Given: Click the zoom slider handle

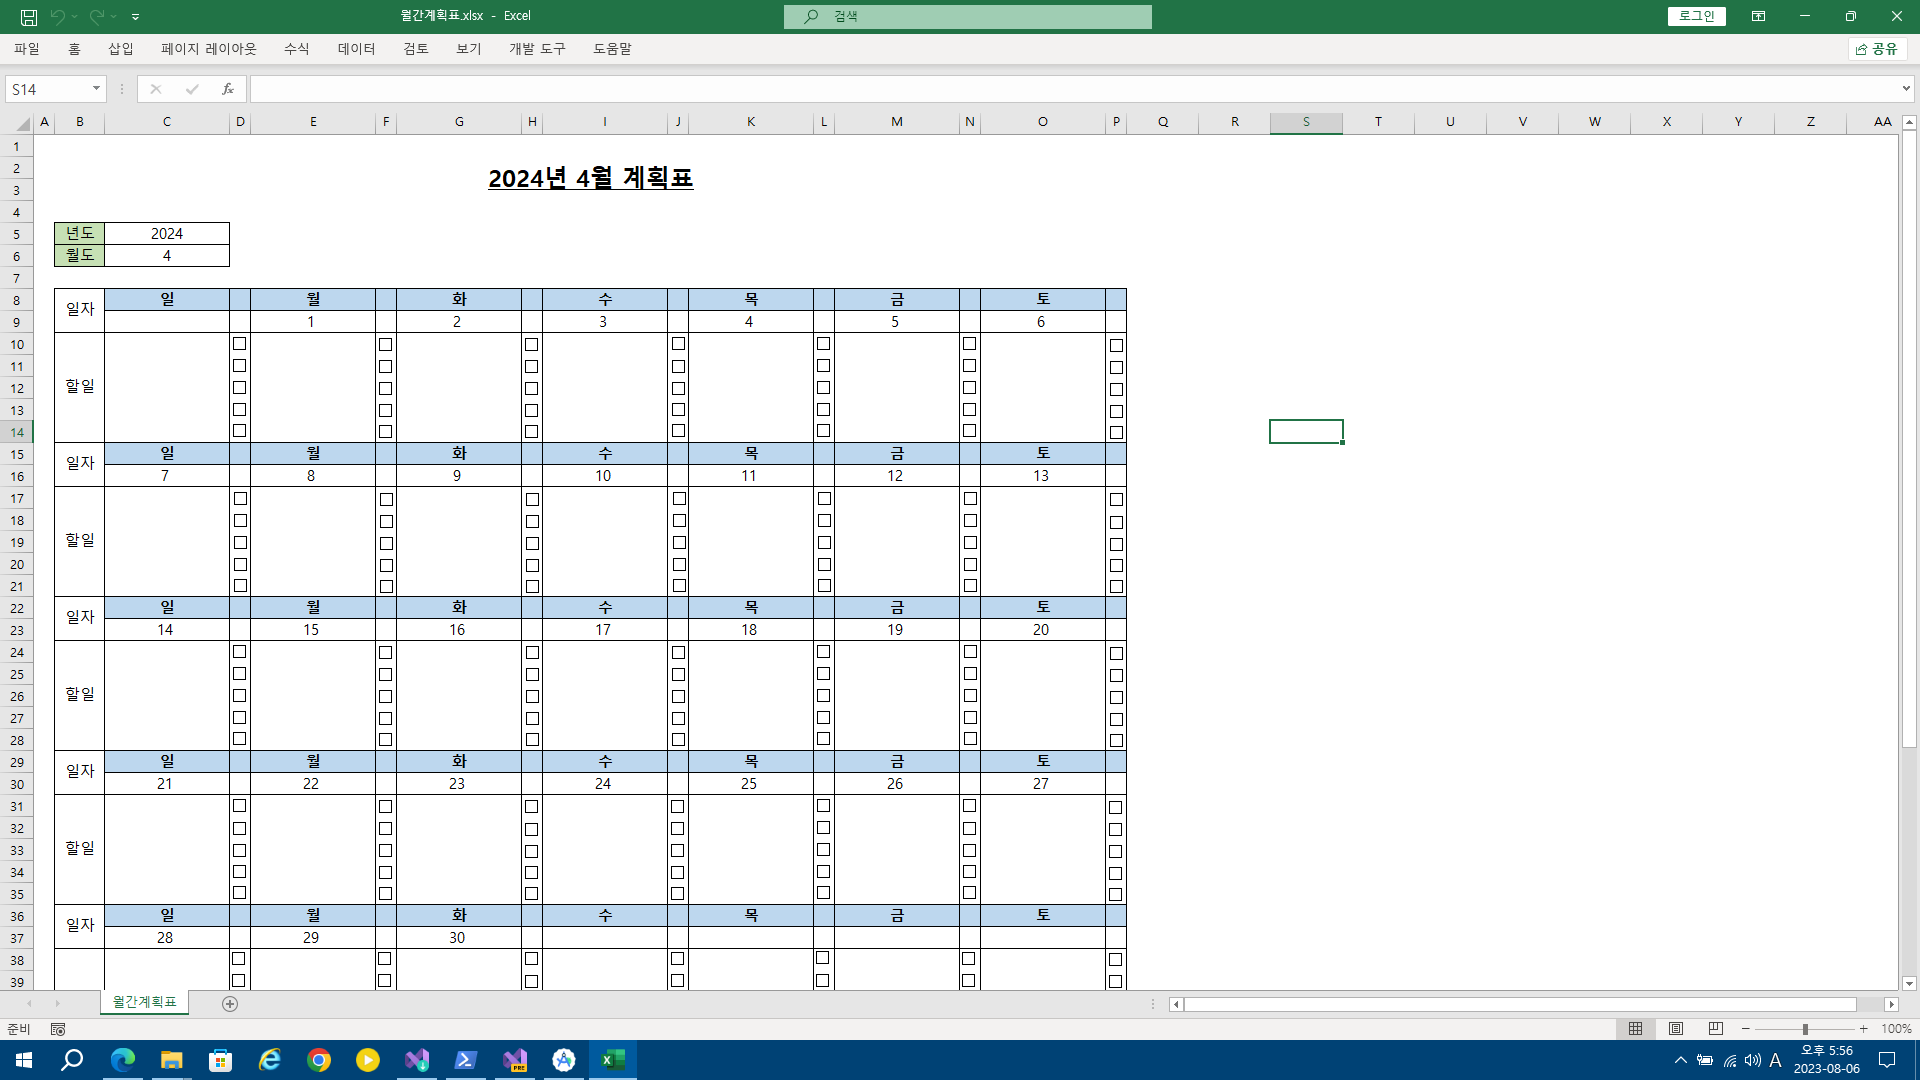Looking at the screenshot, I should pos(1805,1029).
